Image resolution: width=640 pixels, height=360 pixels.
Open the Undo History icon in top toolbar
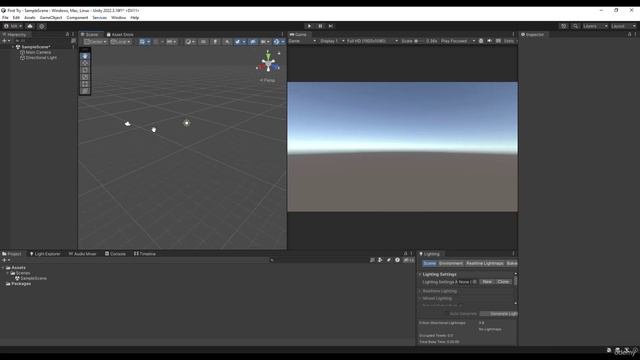tap(564, 26)
